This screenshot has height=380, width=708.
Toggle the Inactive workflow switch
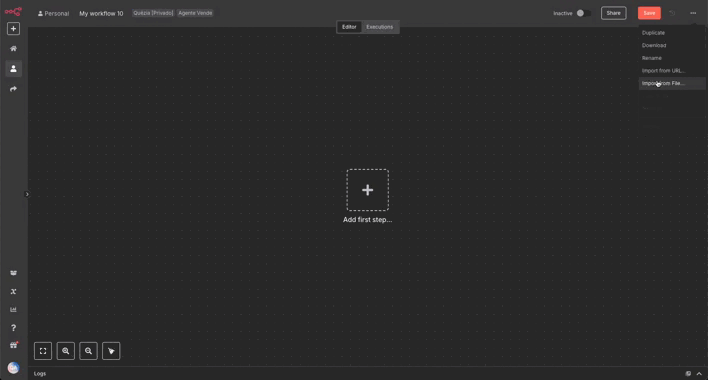[x=583, y=13]
